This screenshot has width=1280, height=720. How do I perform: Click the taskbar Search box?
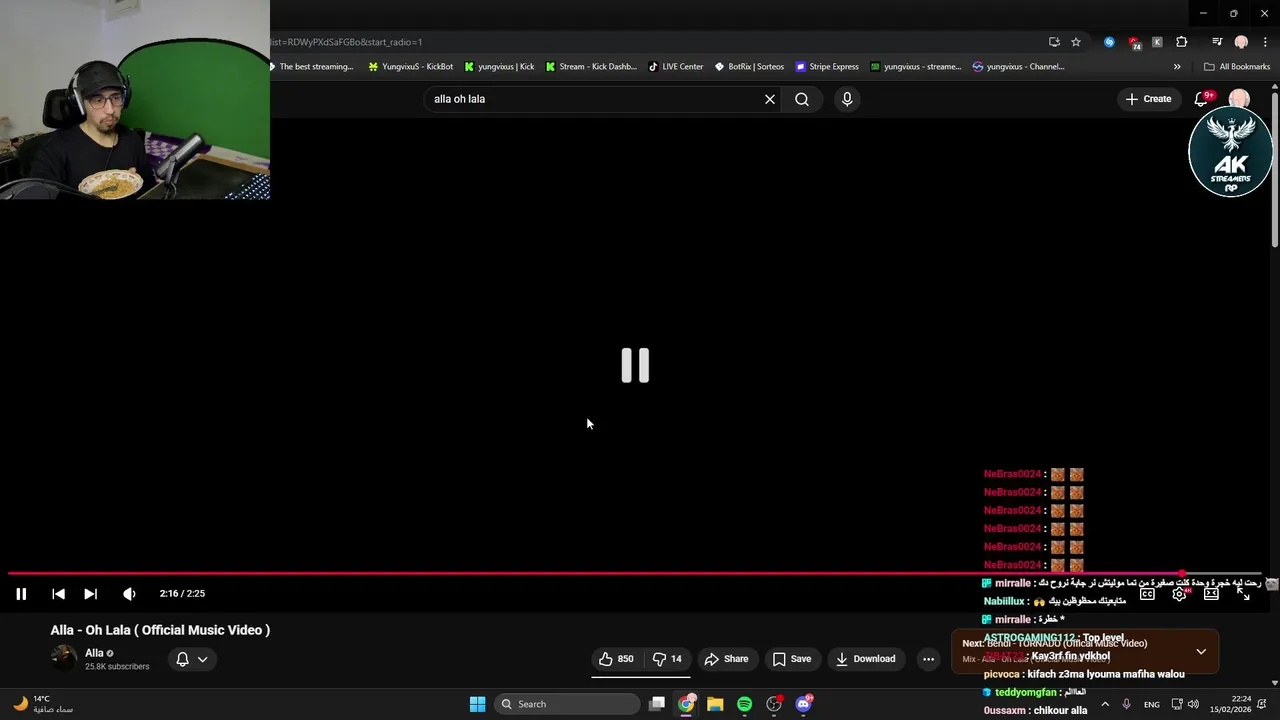coord(567,704)
